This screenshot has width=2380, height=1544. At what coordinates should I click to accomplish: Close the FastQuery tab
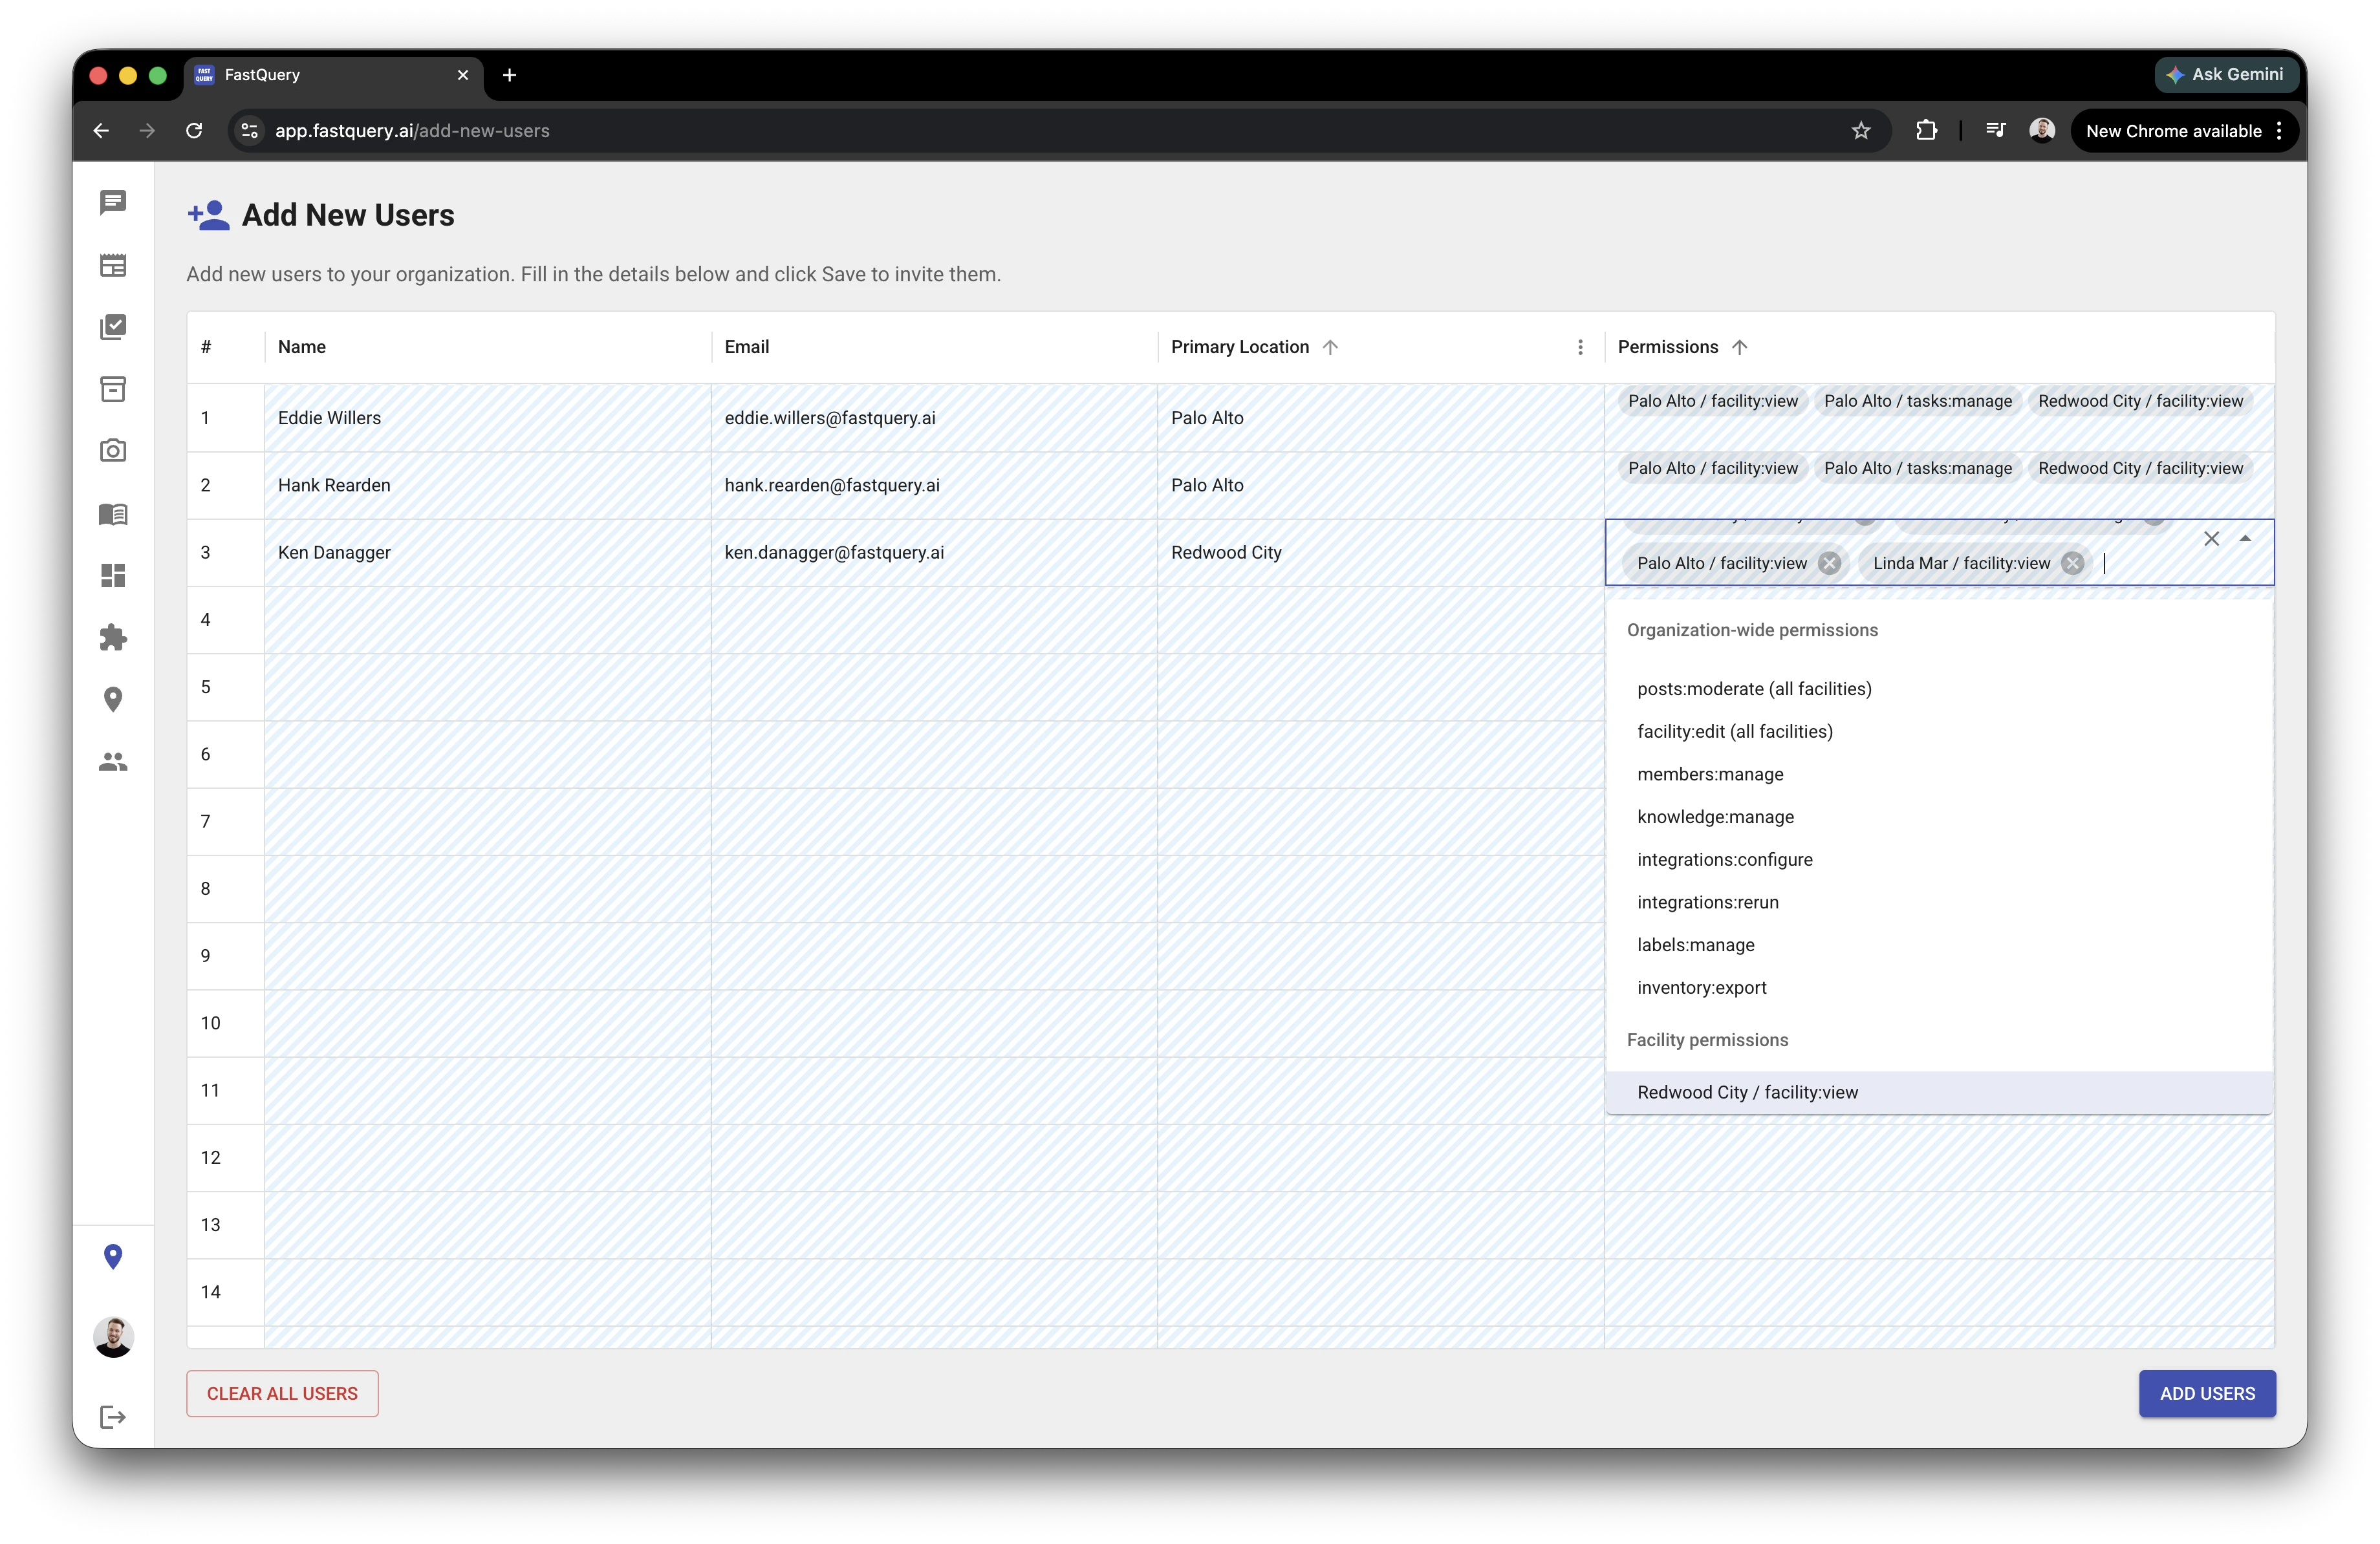[463, 75]
